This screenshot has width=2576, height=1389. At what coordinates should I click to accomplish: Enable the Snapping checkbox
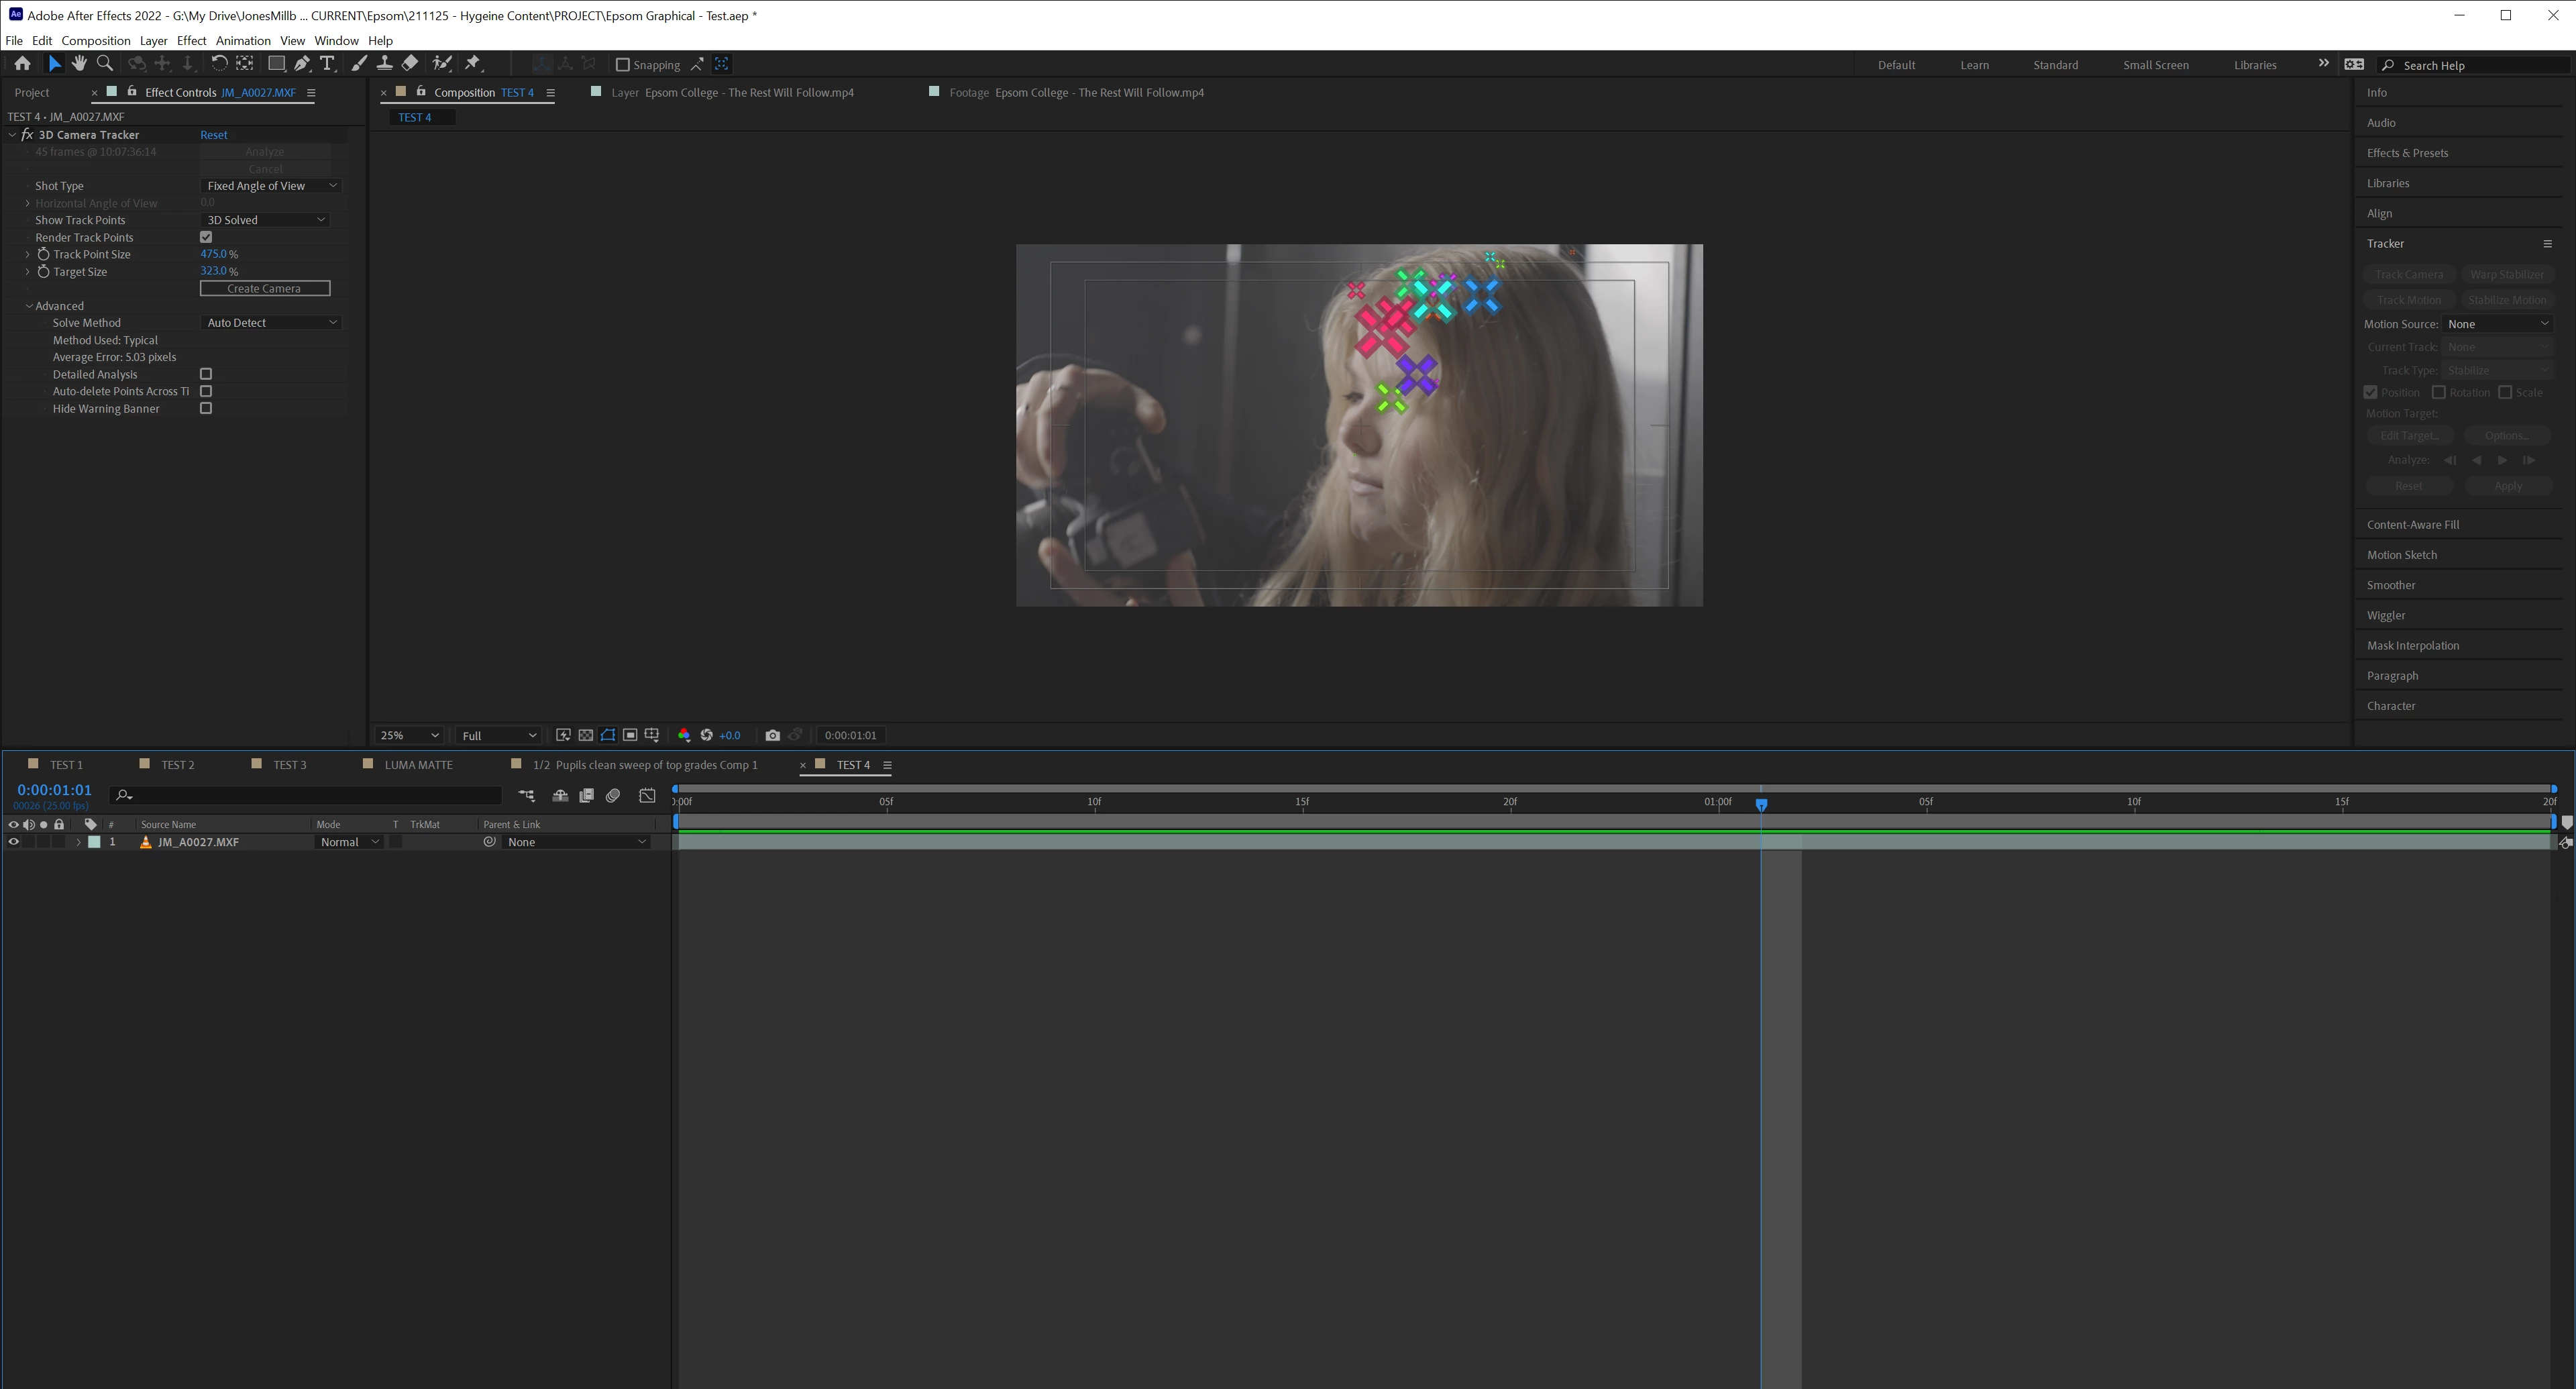pyautogui.click(x=623, y=65)
